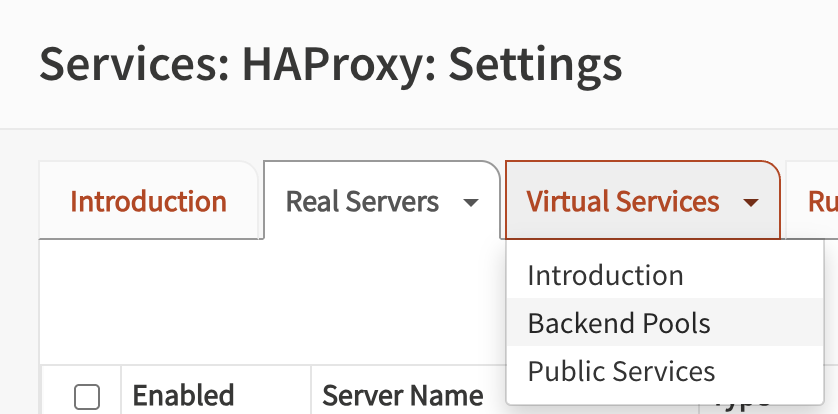Collapse the Virtual Services dropdown caret
Viewport: 838px width, 414px height.
point(751,203)
